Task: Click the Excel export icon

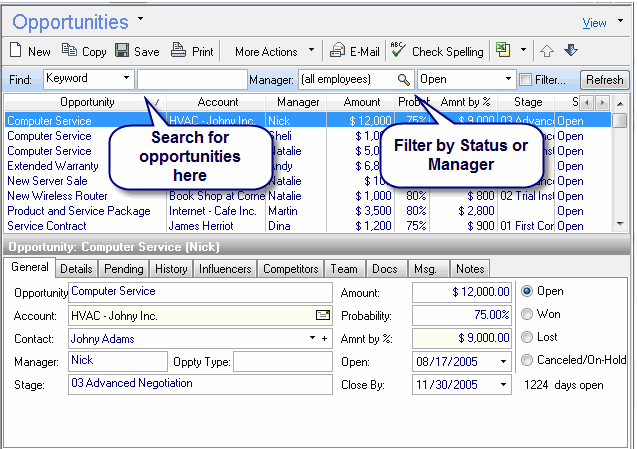Action: (x=502, y=50)
